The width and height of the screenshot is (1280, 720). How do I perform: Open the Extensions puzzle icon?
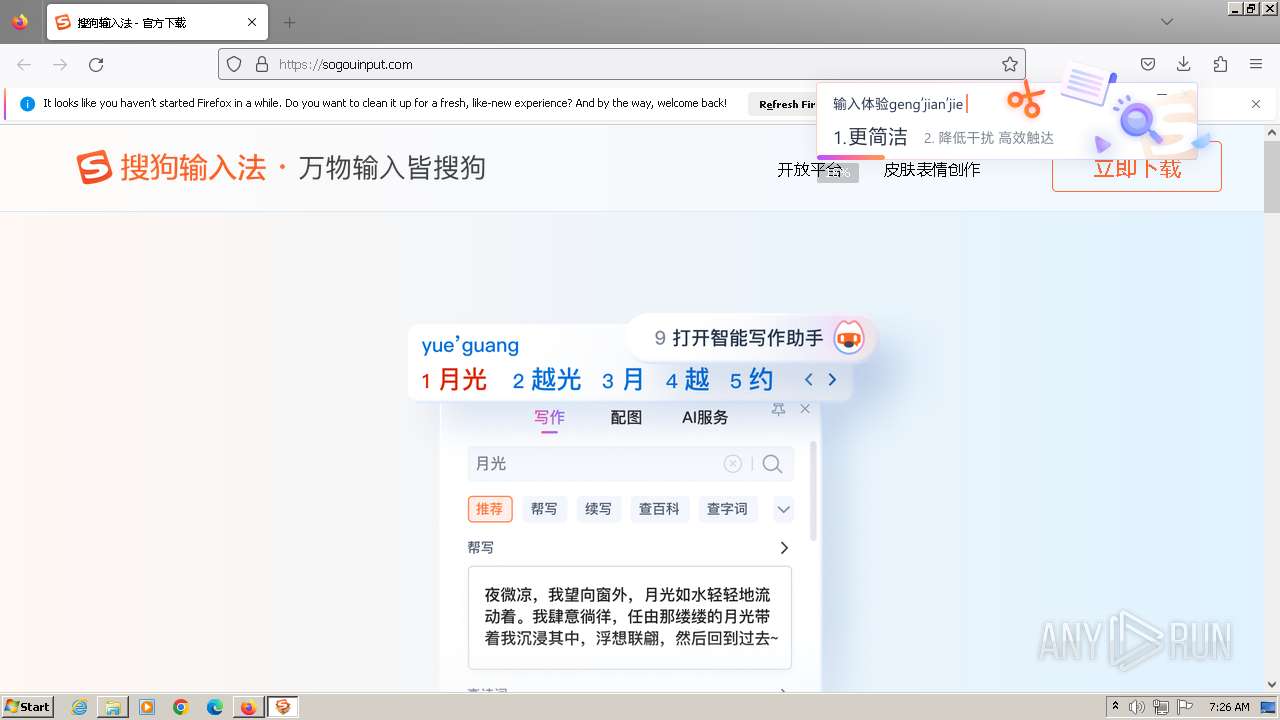[x=1220, y=64]
